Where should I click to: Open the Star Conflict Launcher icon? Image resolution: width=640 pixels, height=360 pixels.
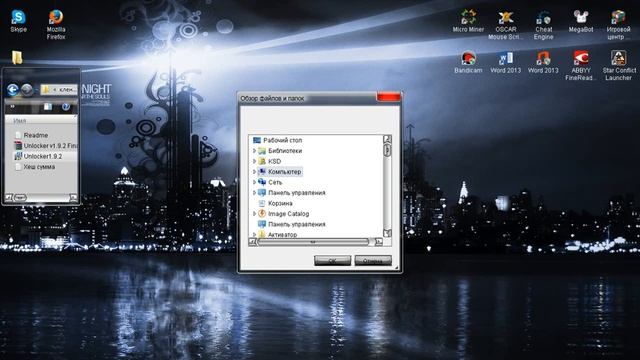pyautogui.click(x=618, y=66)
